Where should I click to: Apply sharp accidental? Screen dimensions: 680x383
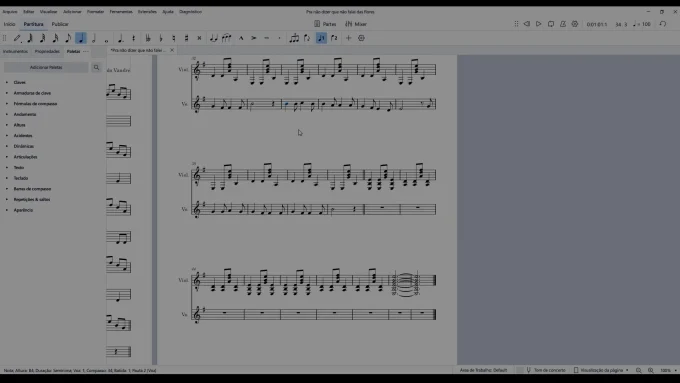186,38
